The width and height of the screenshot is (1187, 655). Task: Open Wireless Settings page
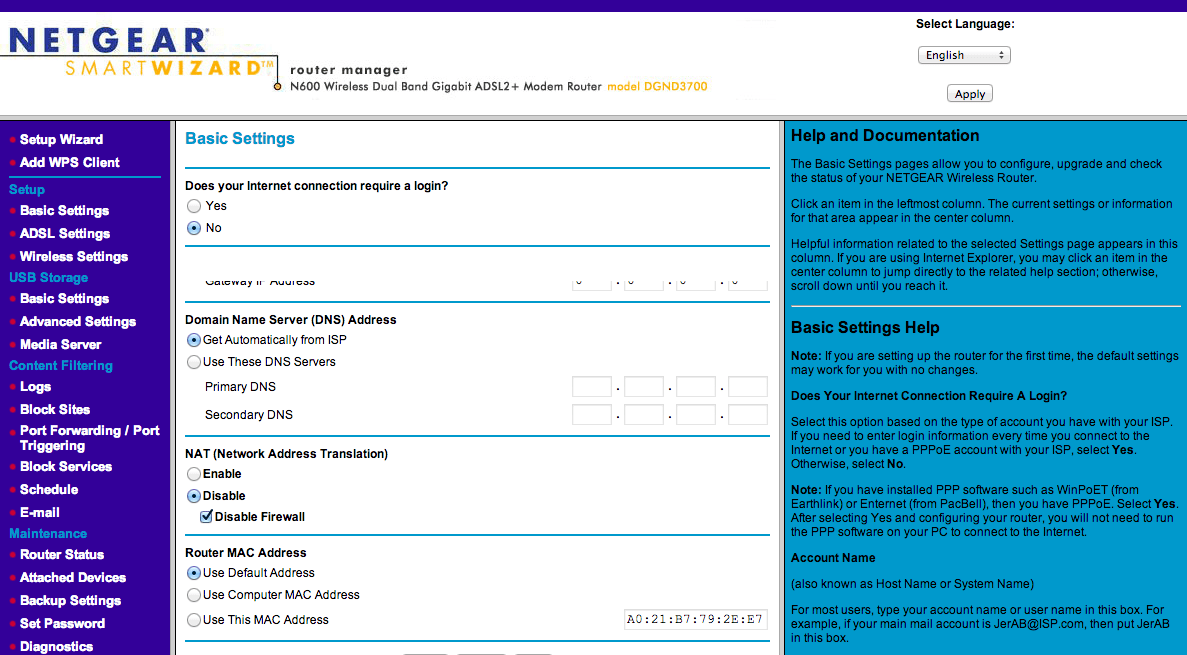(74, 256)
